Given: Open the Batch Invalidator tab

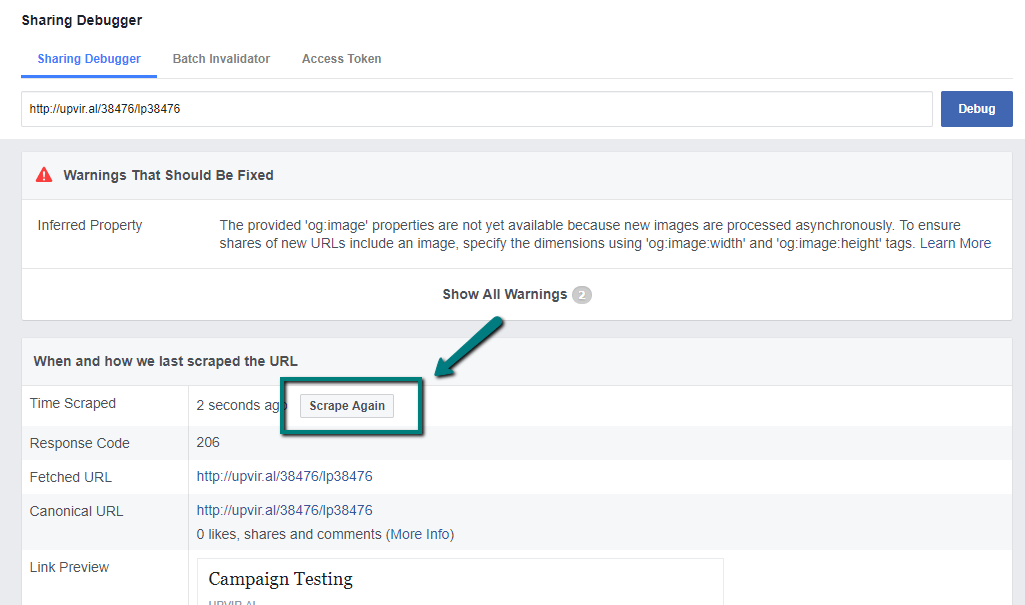Looking at the screenshot, I should 221,59.
